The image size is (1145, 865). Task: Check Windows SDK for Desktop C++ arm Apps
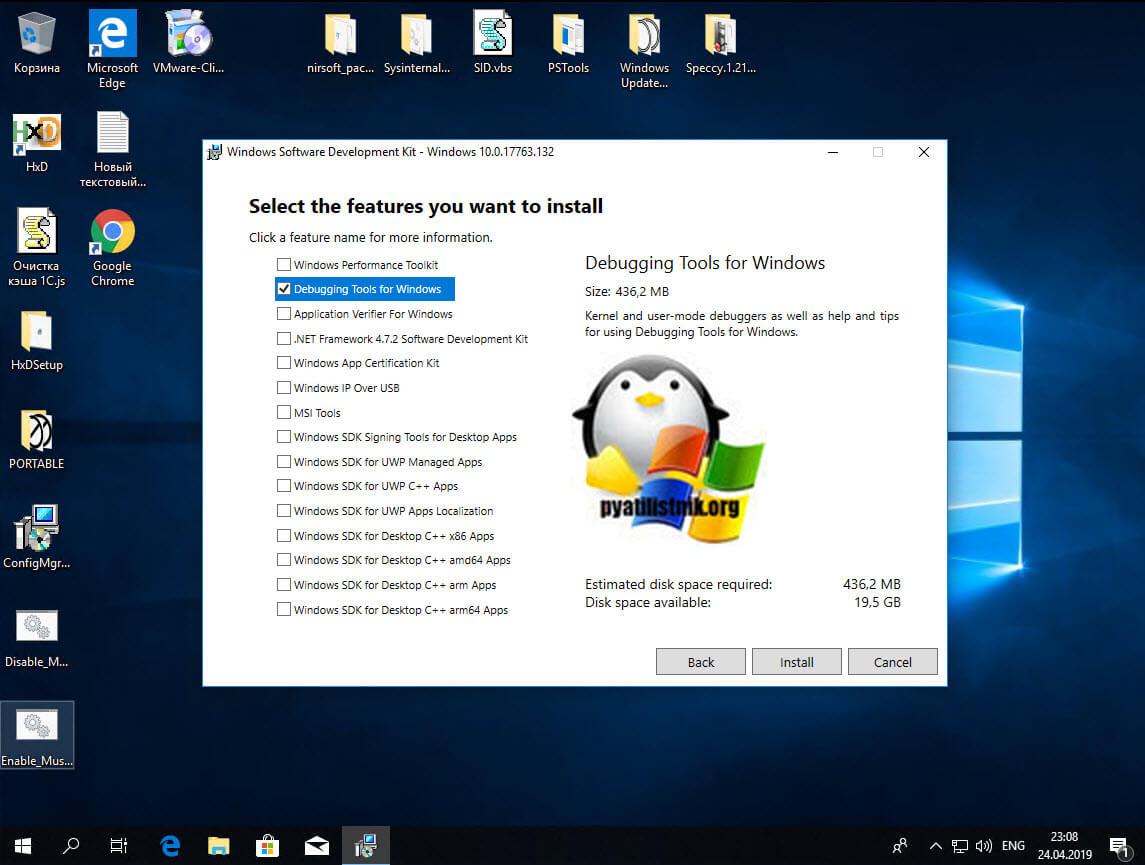(284, 585)
